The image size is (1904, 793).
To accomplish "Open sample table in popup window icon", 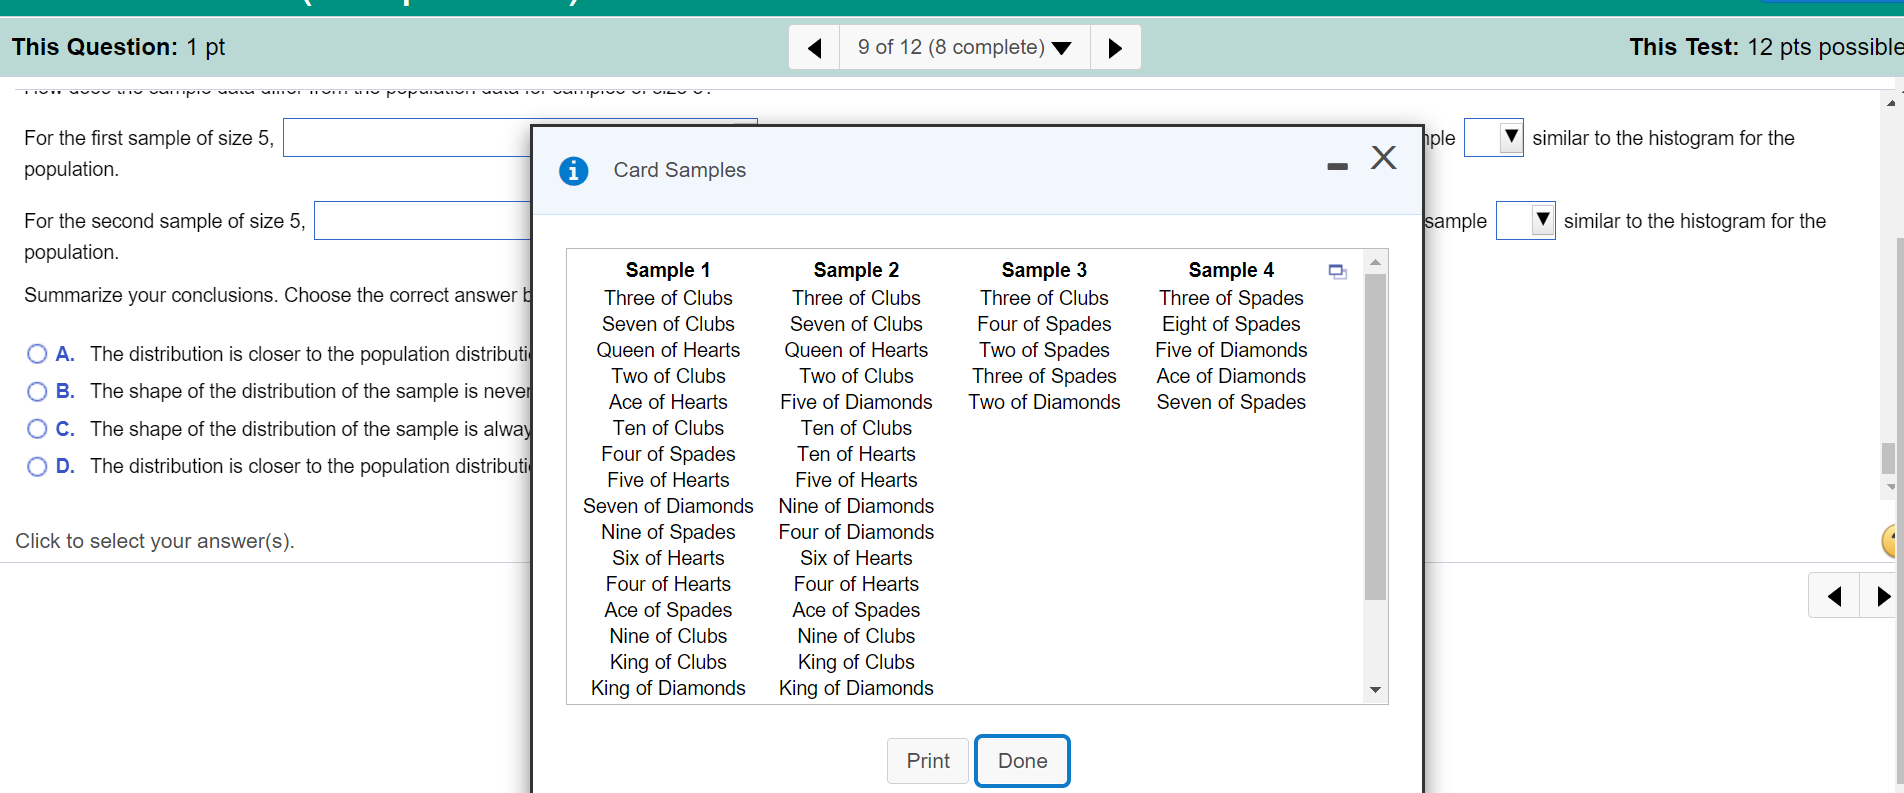I will [x=1337, y=271].
